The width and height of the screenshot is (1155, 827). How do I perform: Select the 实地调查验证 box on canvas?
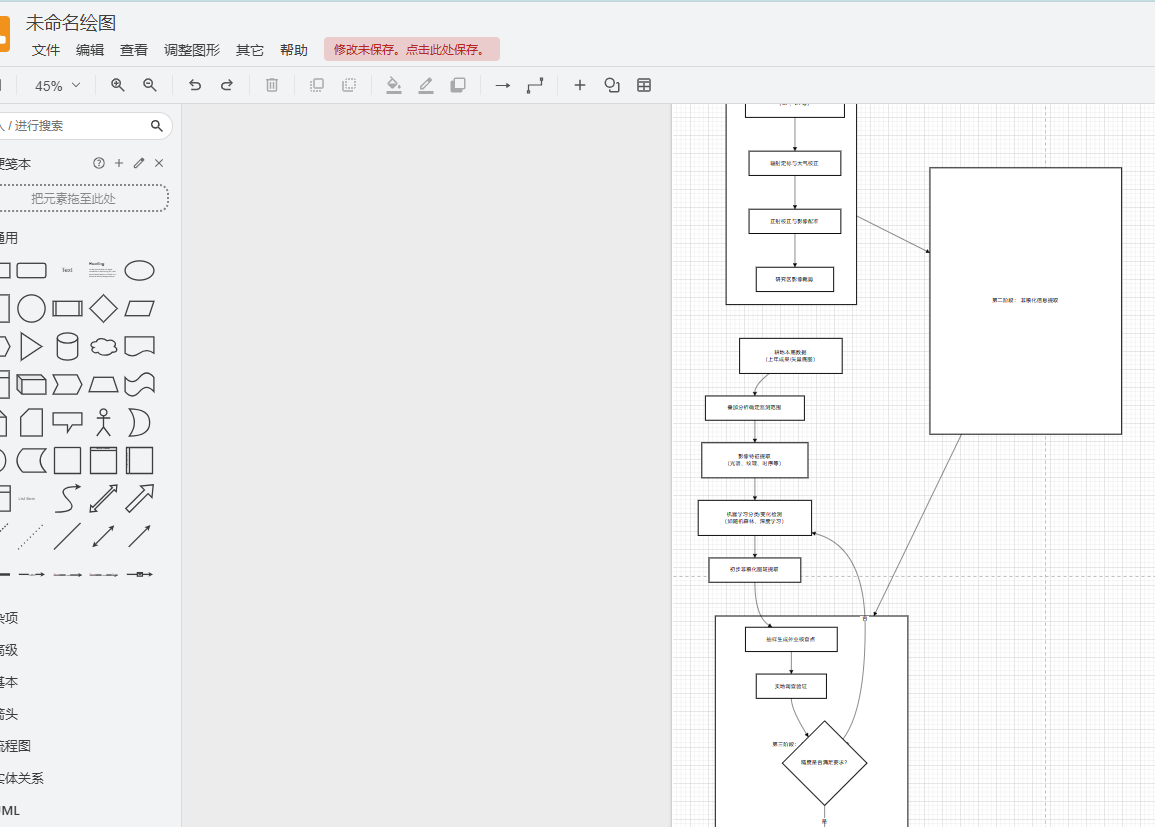[791, 686]
